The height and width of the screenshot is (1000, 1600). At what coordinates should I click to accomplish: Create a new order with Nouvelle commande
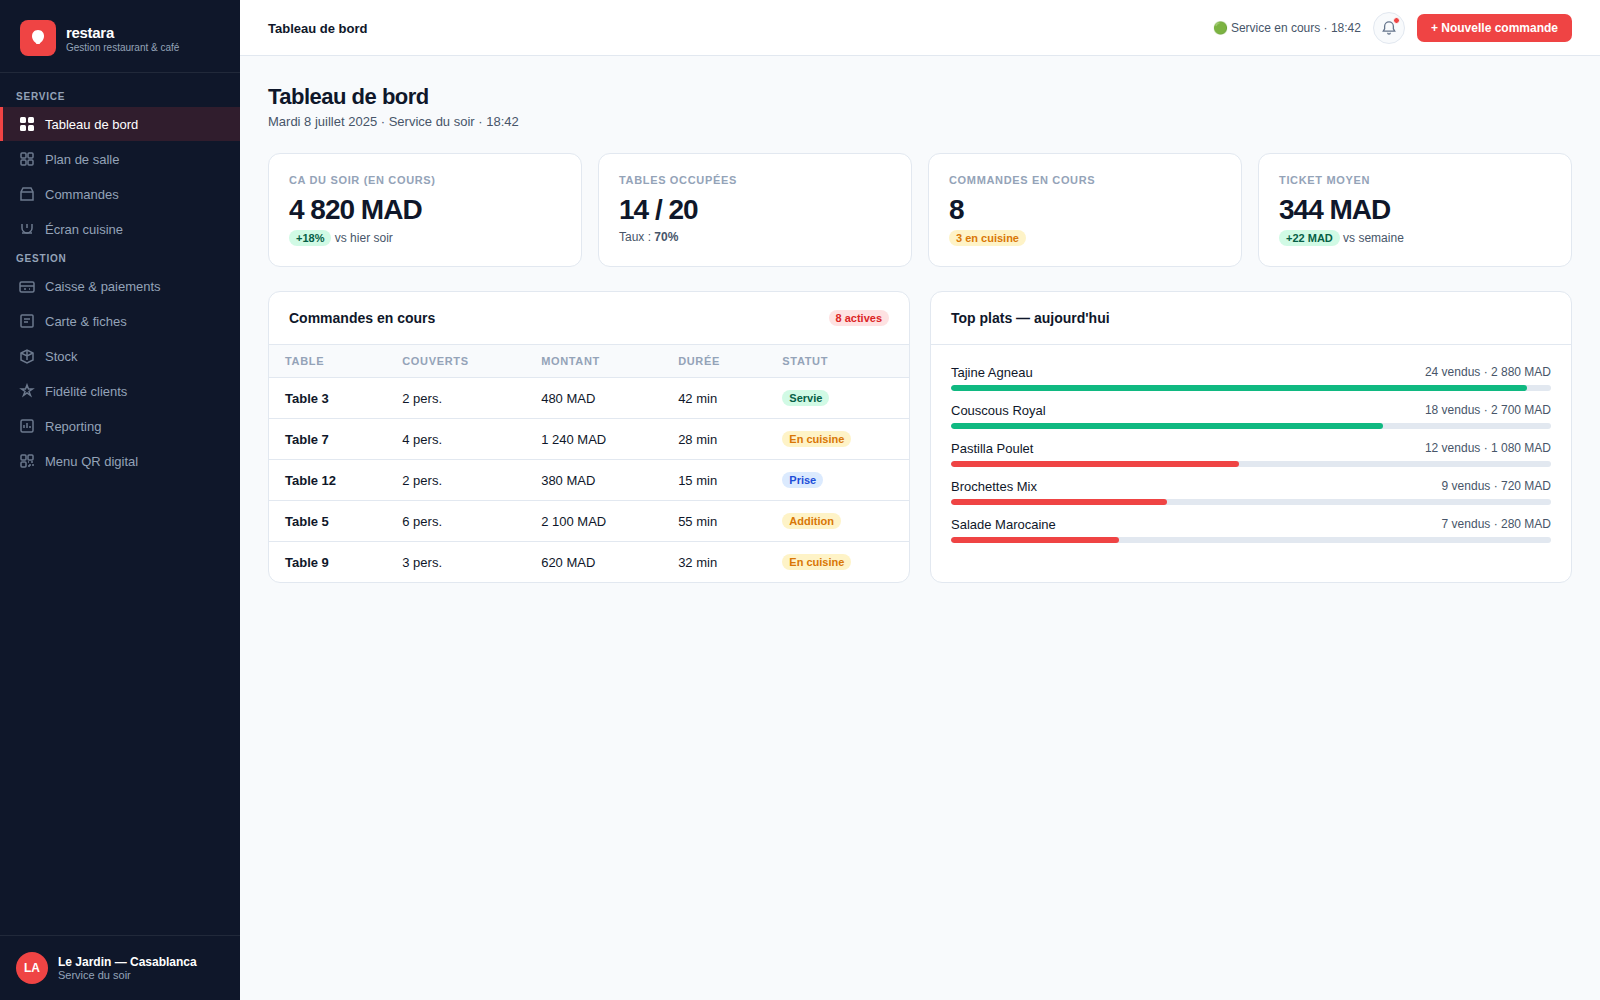point(1494,28)
